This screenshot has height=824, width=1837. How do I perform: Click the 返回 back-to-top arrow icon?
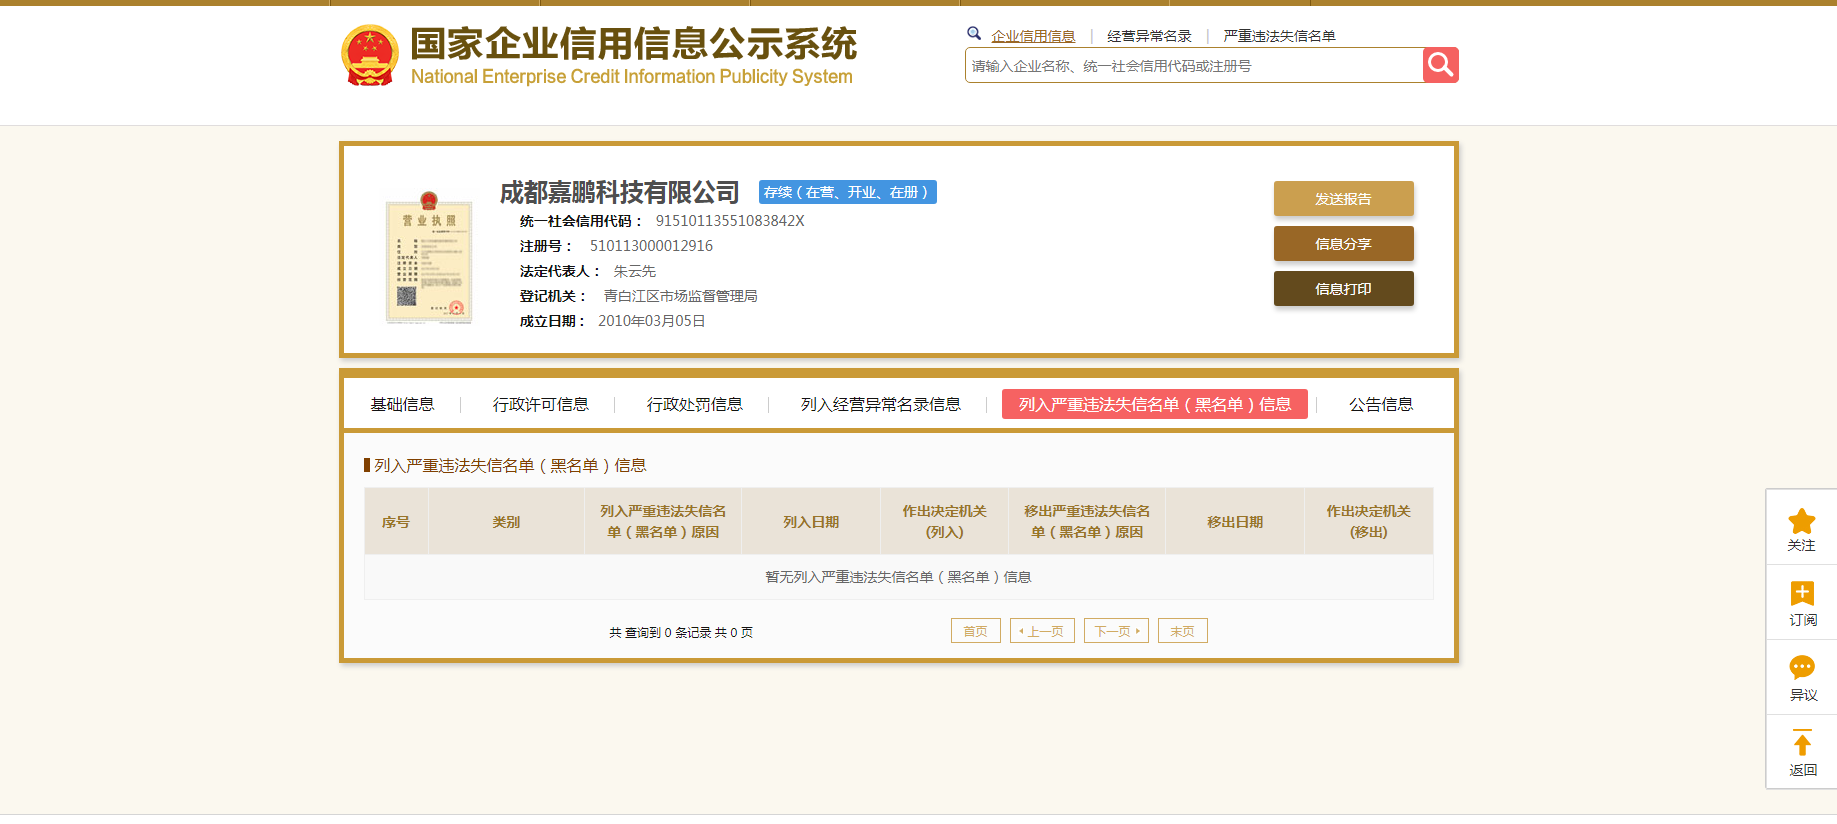(x=1802, y=743)
